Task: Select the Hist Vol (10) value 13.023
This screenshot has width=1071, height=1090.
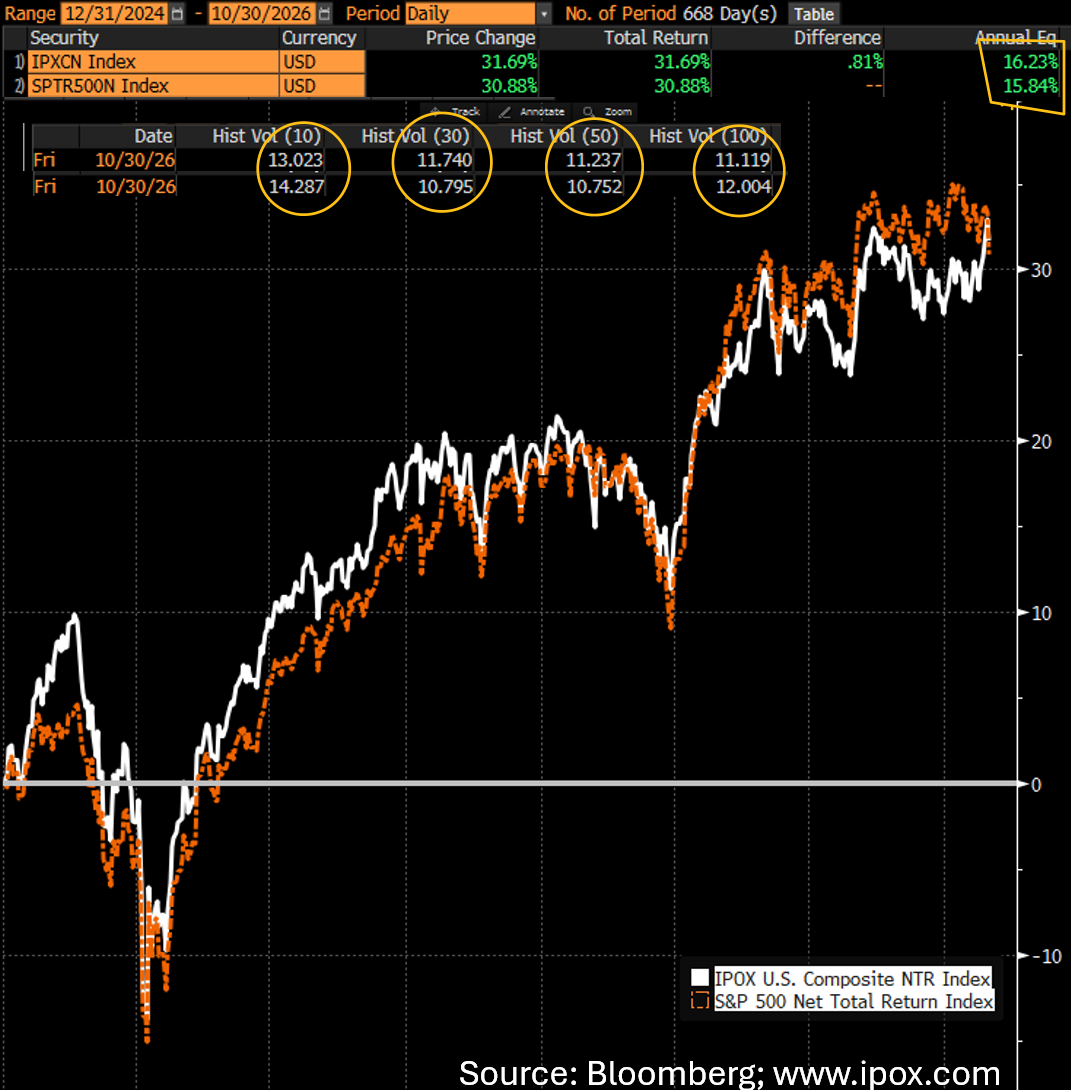Action: click(295, 160)
